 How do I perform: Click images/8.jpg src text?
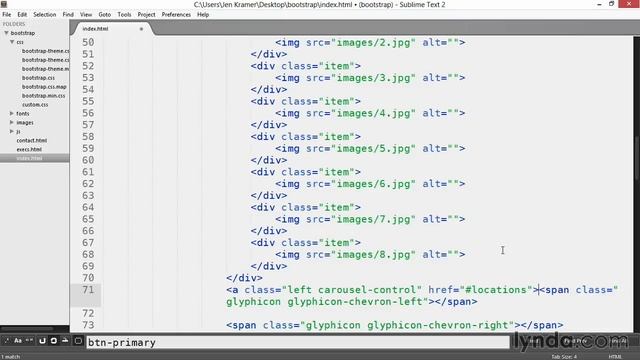[x=373, y=255]
